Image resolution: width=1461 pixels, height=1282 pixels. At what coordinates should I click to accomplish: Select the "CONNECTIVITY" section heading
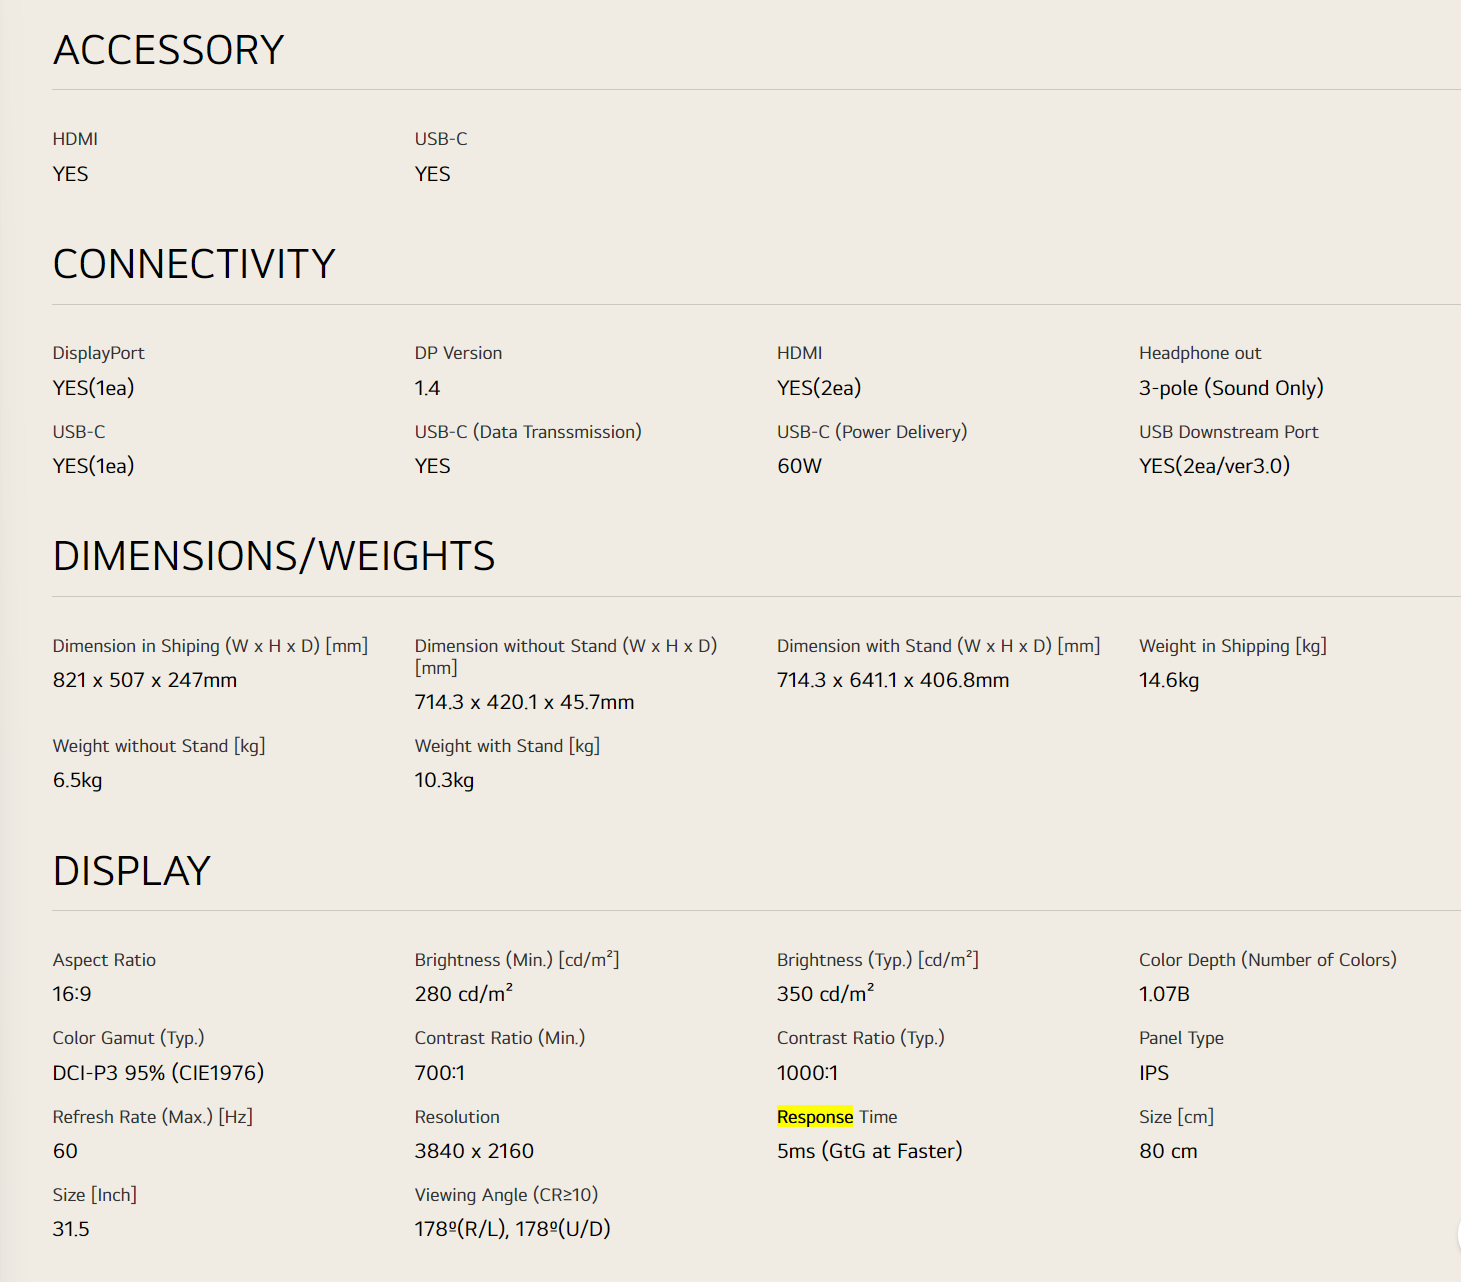point(194,264)
